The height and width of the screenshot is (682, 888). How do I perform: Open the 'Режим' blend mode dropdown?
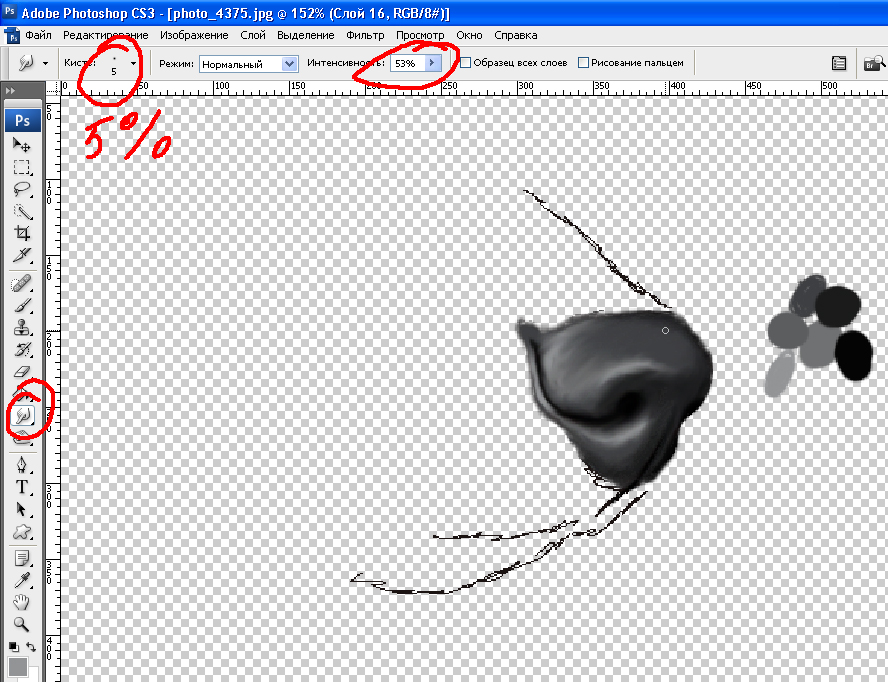(x=290, y=63)
